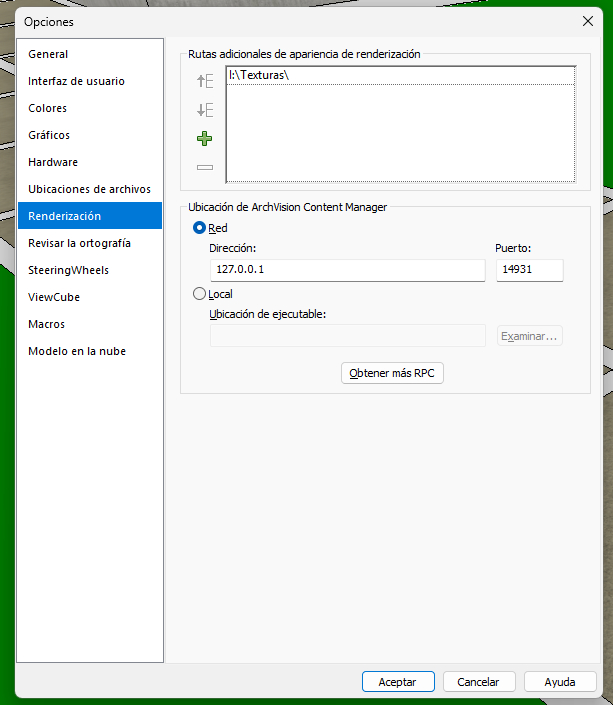The width and height of the screenshot is (613, 705).
Task: Open the General options category
Action: click(90, 54)
